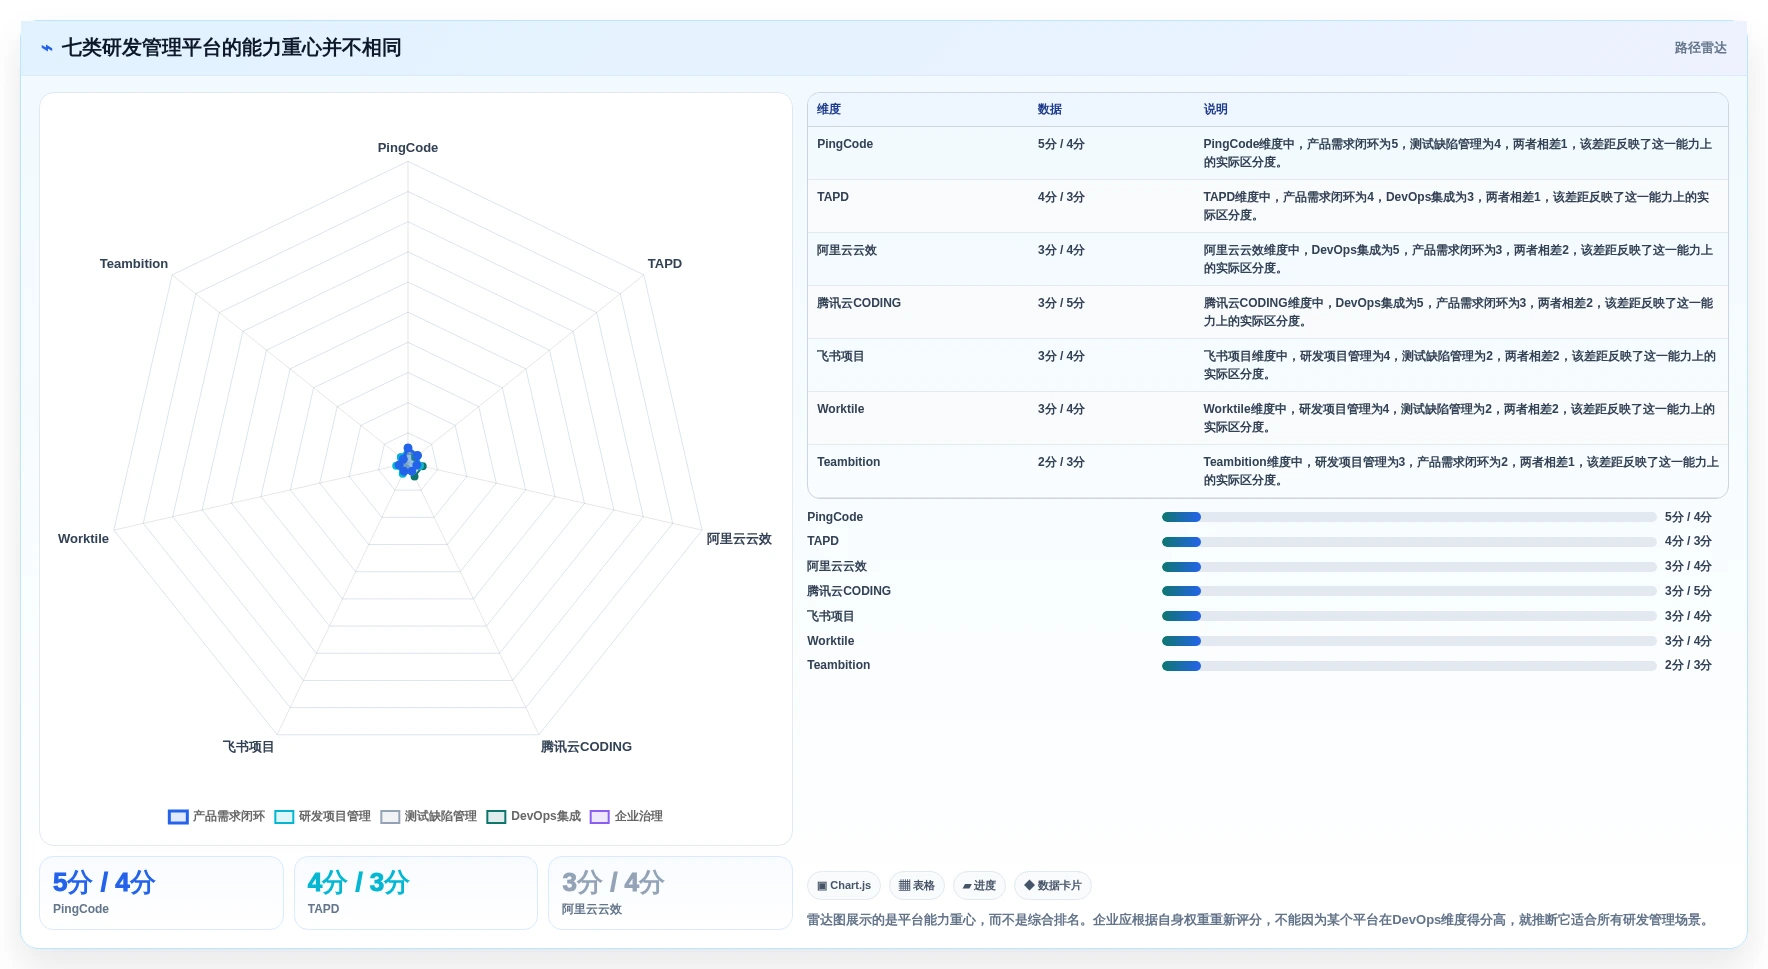This screenshot has height=969, width=1768.
Task: Click the 3分 / 5分 table cell
Action: pos(1061,303)
